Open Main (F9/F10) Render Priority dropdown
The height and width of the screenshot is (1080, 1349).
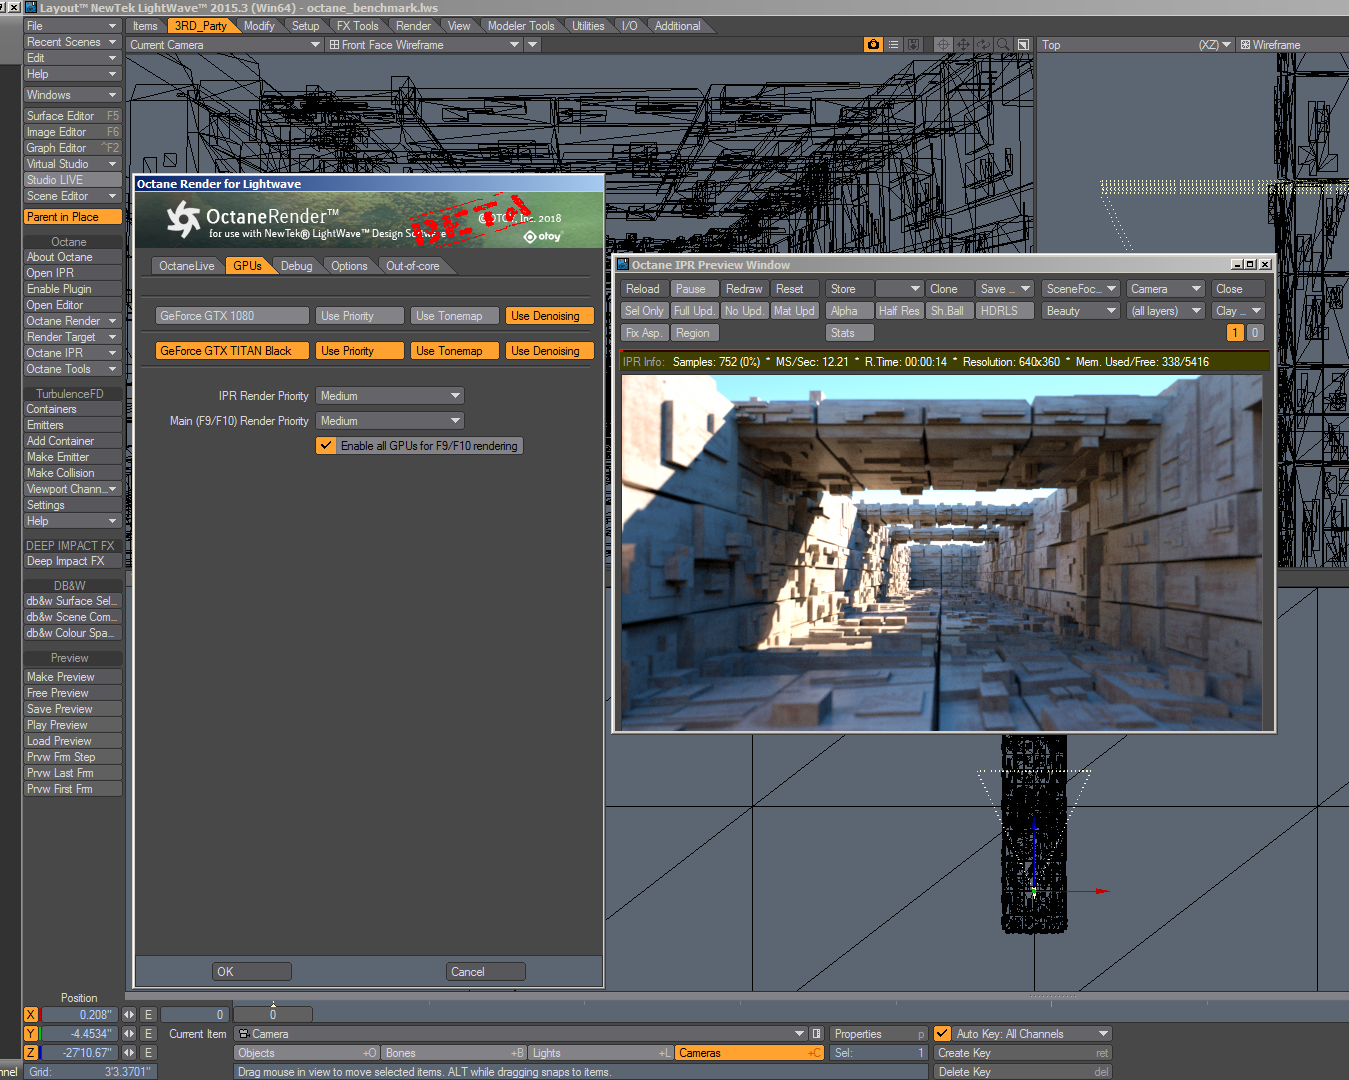pos(390,421)
